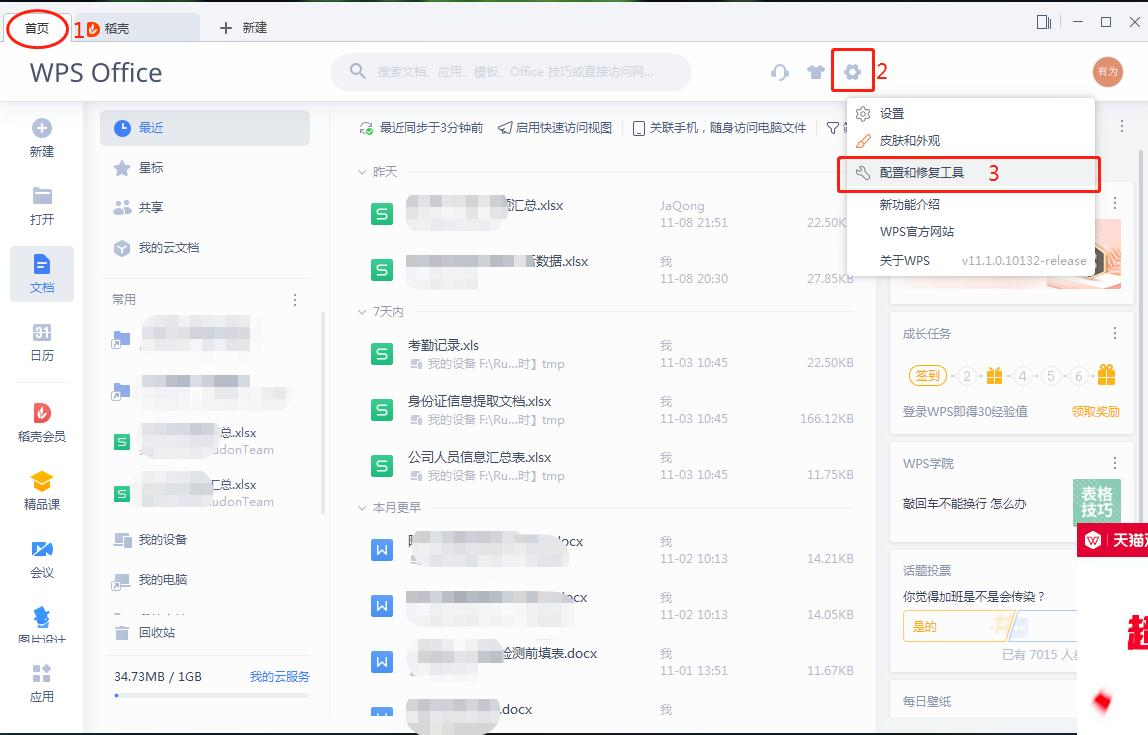Collapse the 7天内 group
This screenshot has width=1148, height=735.
click(x=362, y=312)
